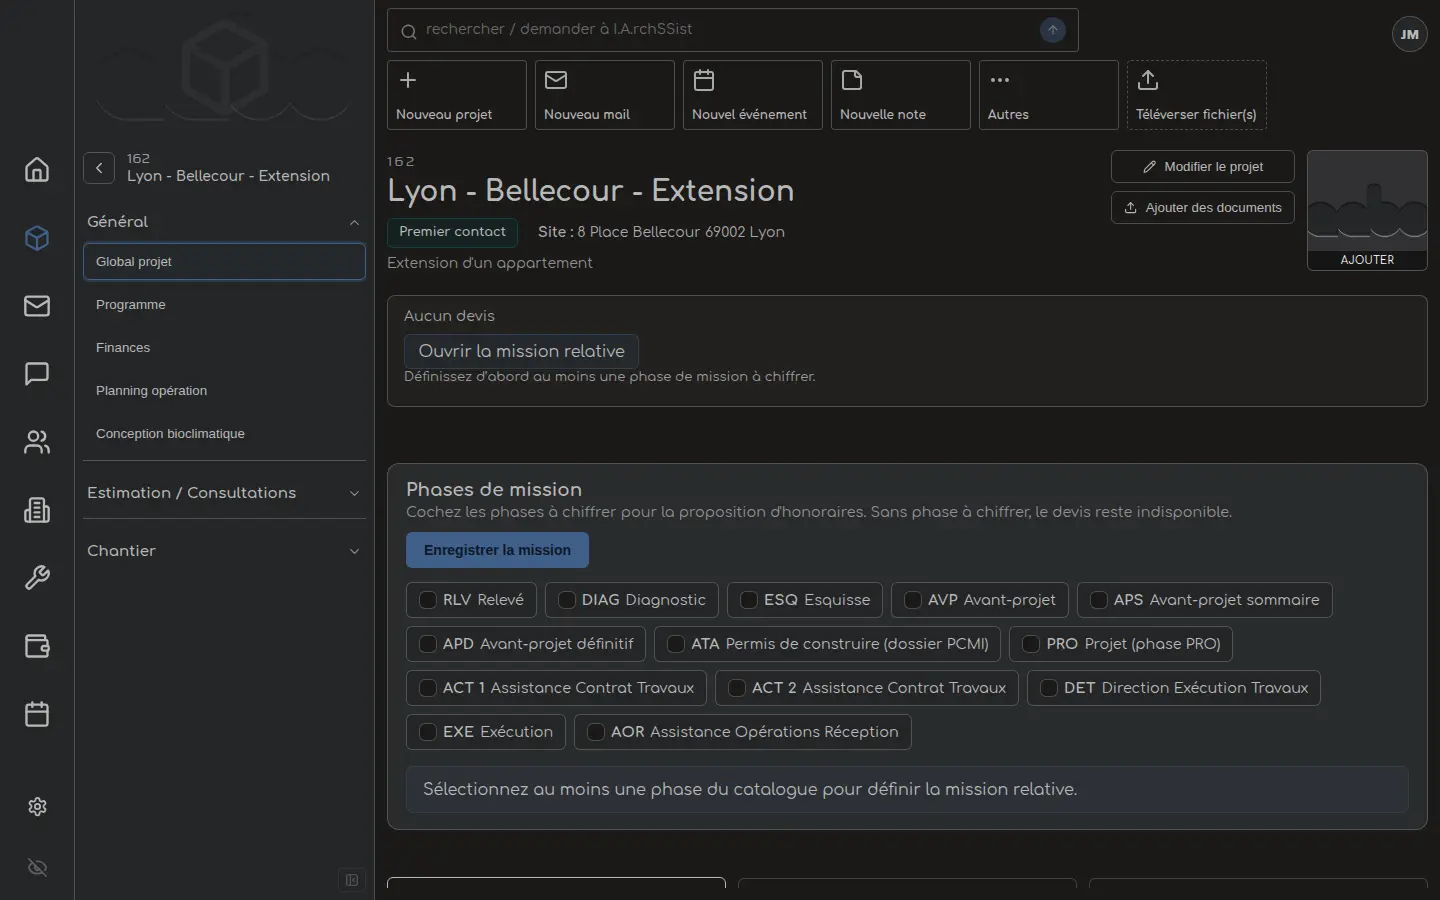
Task: Open the contacts people icon in sidebar
Action: coord(37,442)
